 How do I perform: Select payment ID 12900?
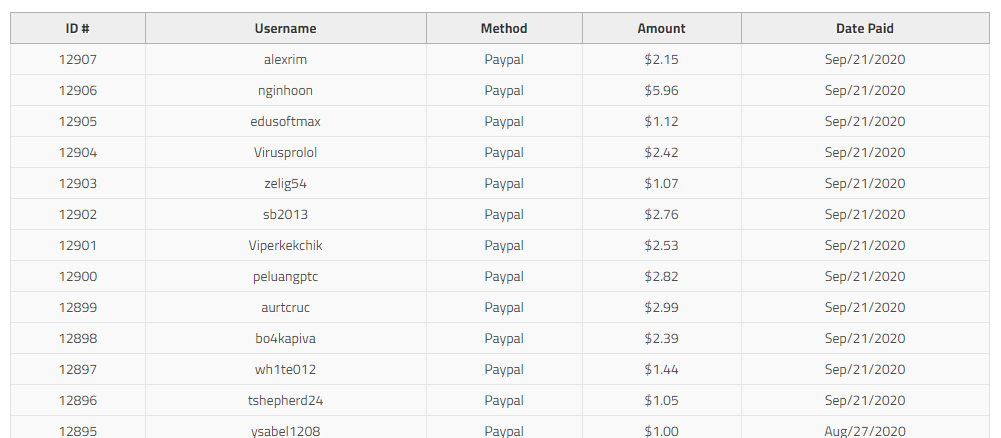tap(78, 276)
